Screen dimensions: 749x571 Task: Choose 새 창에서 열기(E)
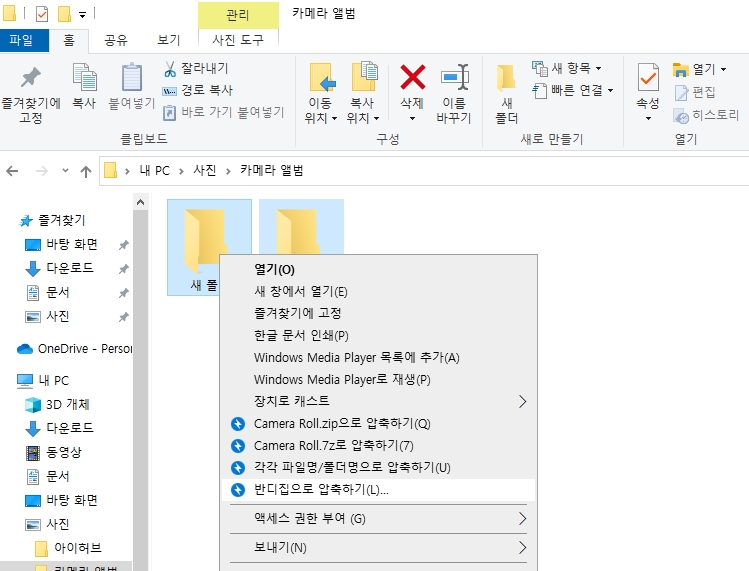378,291
